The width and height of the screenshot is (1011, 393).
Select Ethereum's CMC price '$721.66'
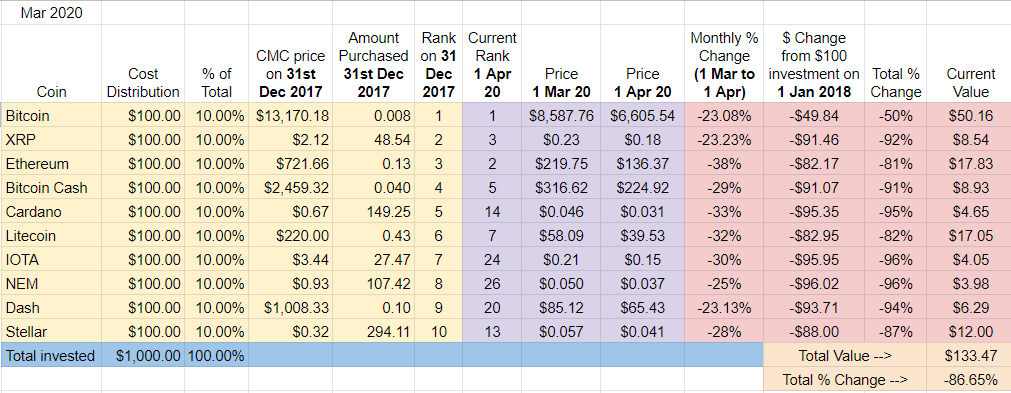[290, 164]
